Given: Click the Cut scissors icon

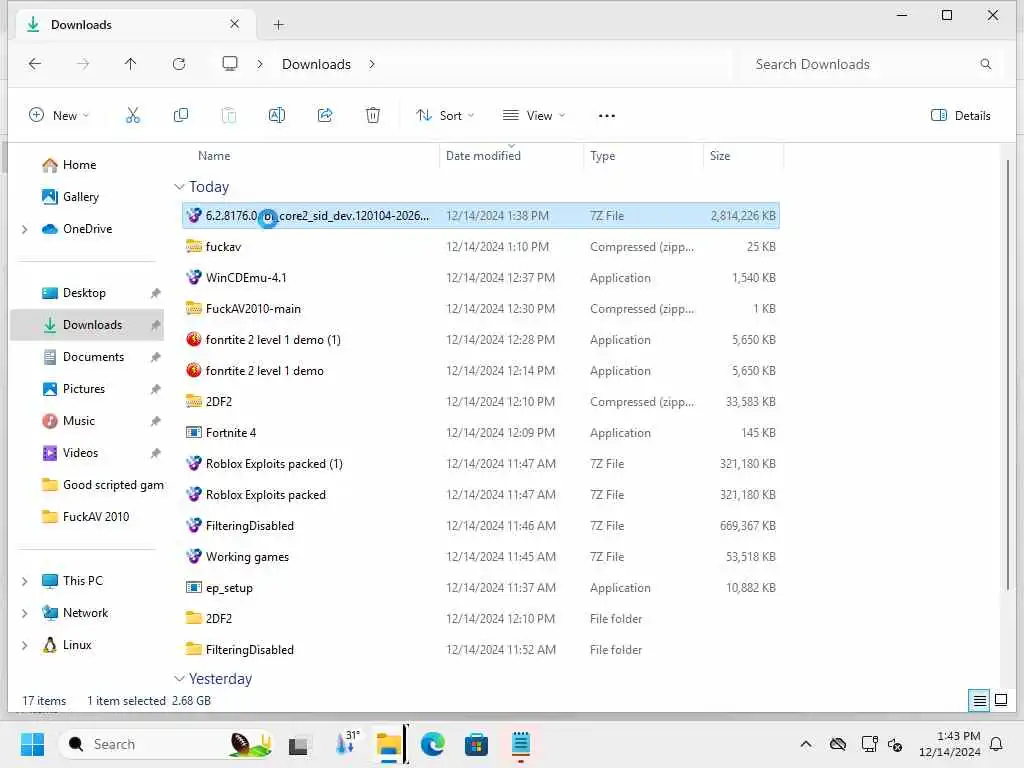Looking at the screenshot, I should coord(133,116).
